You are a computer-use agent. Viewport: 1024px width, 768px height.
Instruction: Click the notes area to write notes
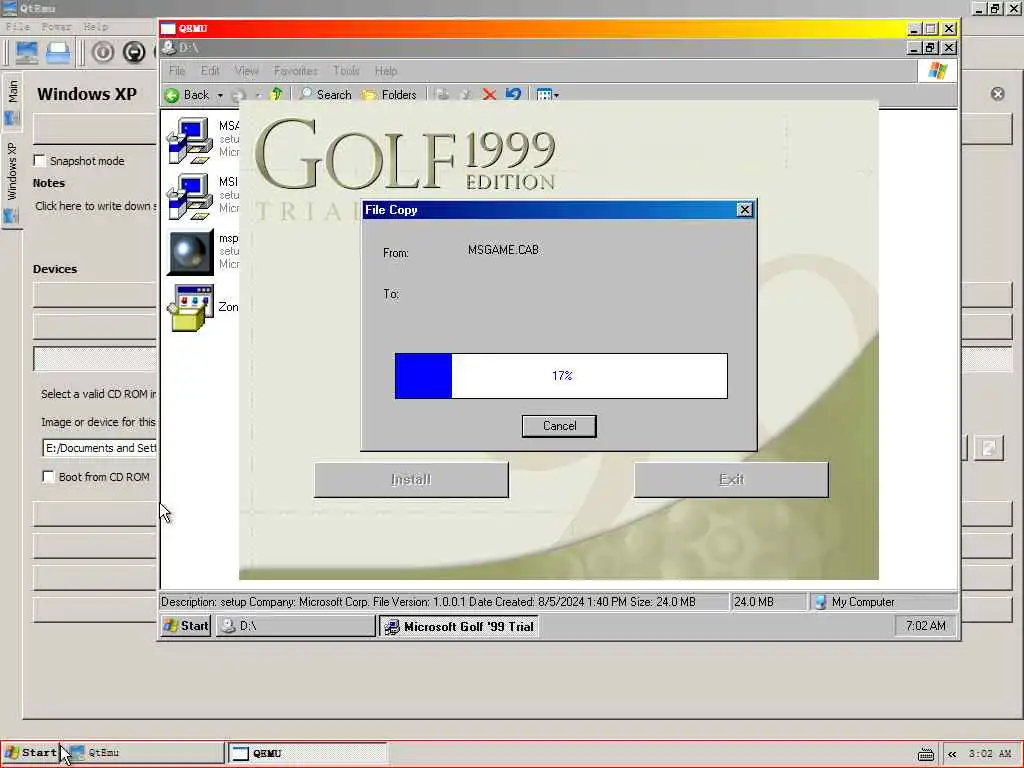(x=96, y=206)
